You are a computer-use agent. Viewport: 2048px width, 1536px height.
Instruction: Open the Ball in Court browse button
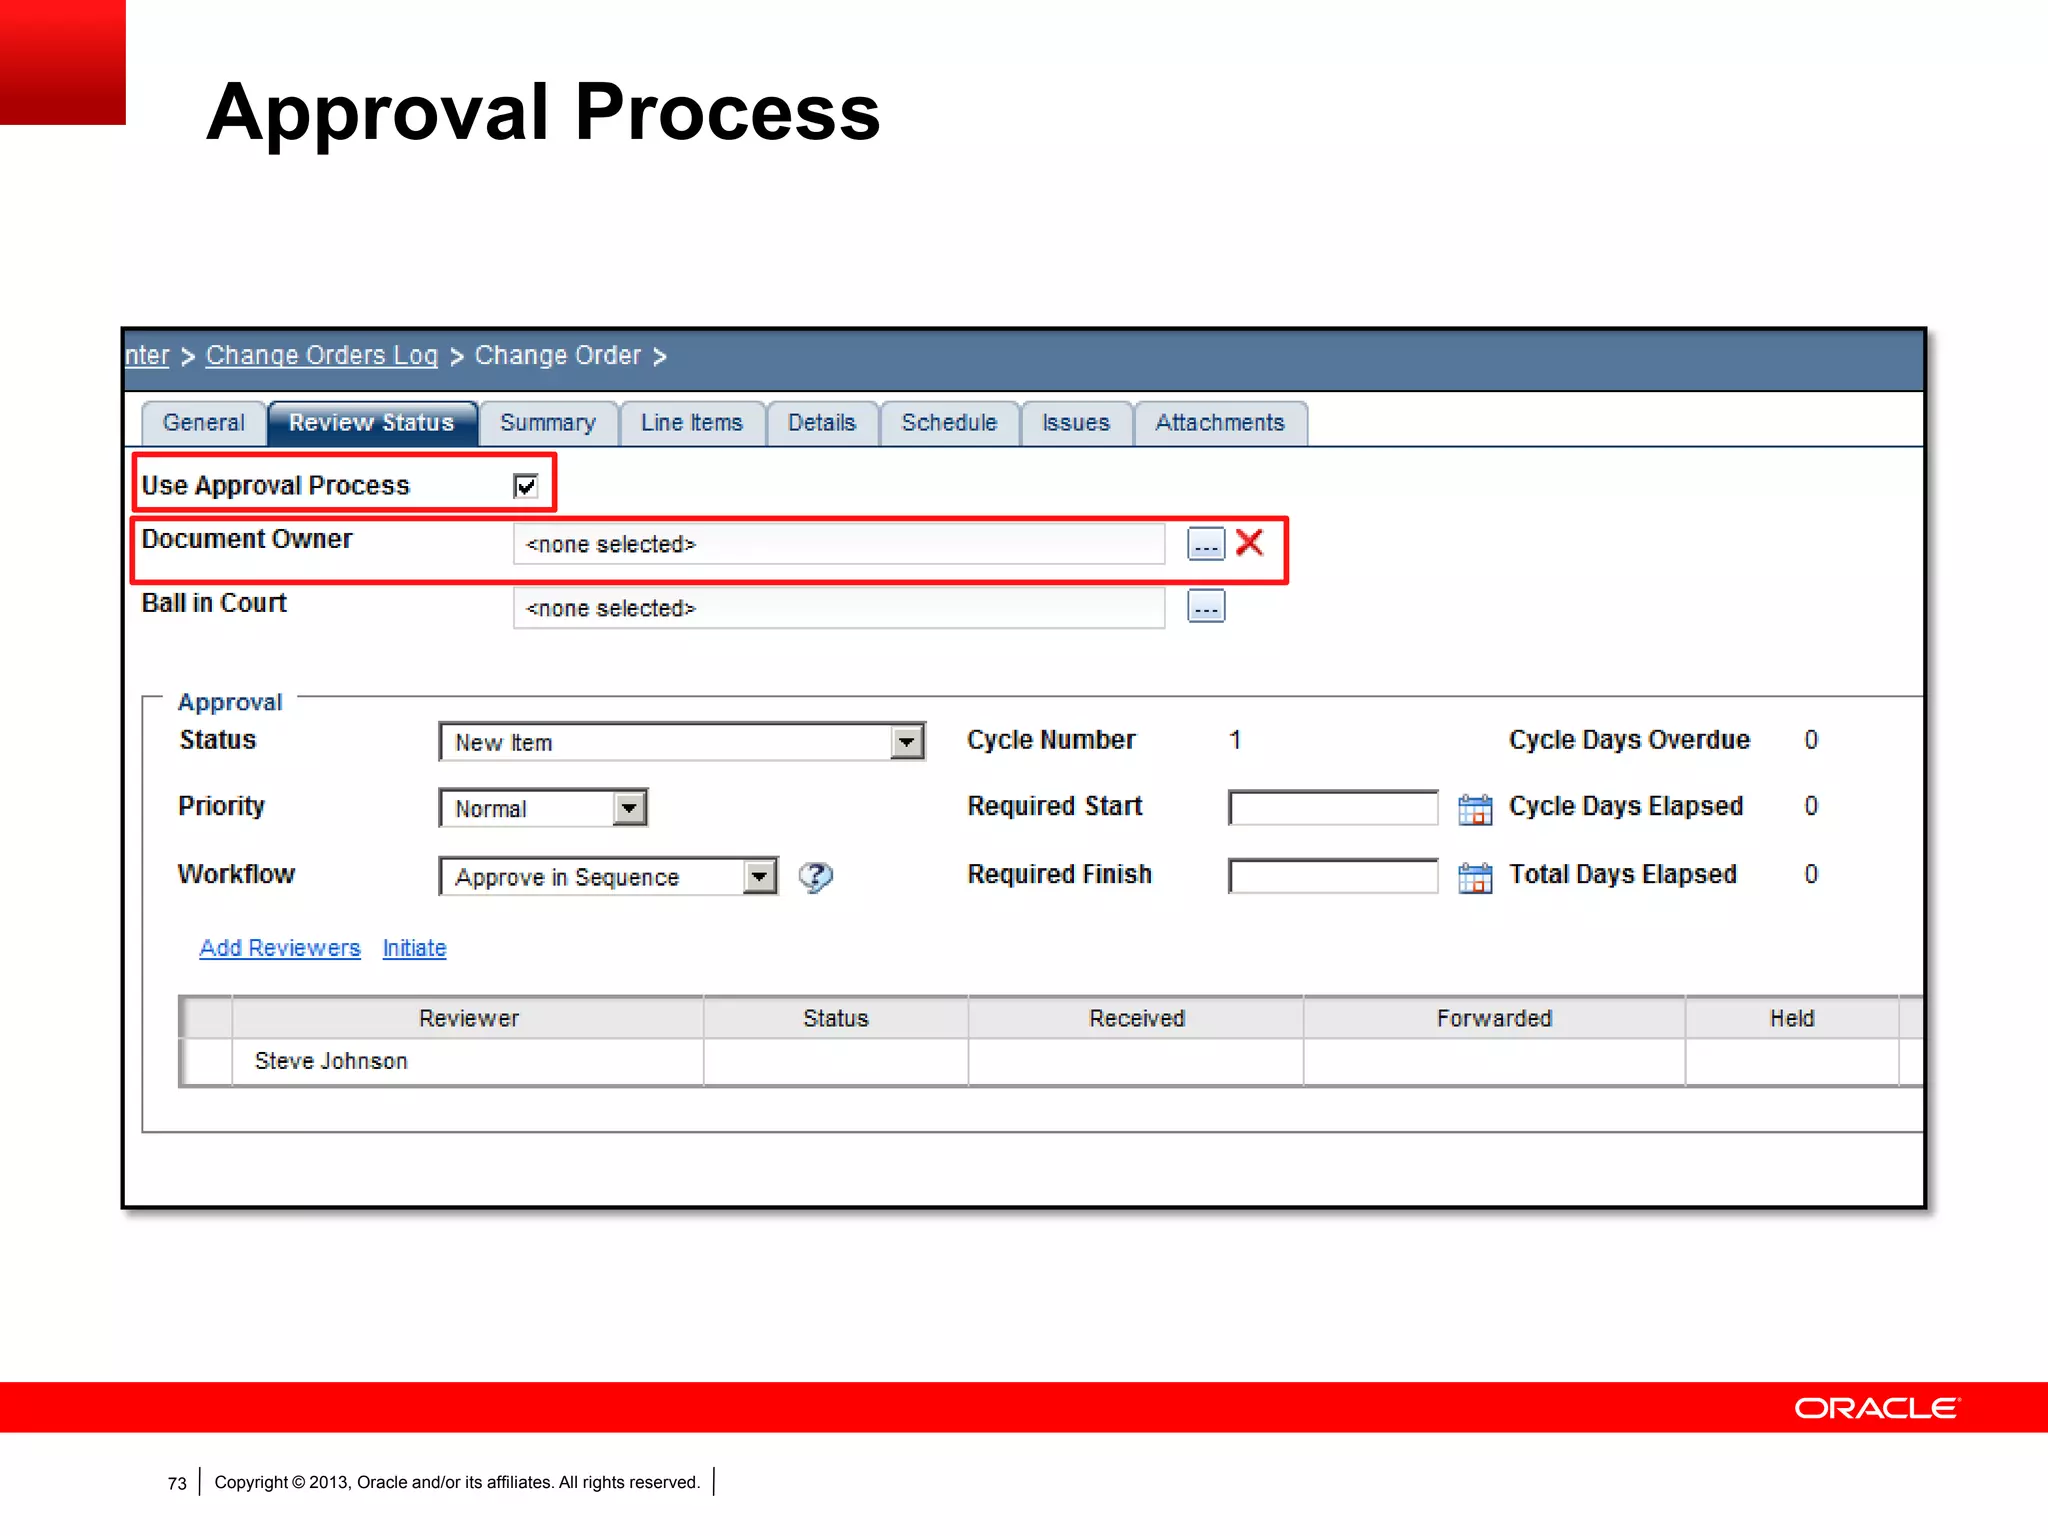pos(1205,607)
